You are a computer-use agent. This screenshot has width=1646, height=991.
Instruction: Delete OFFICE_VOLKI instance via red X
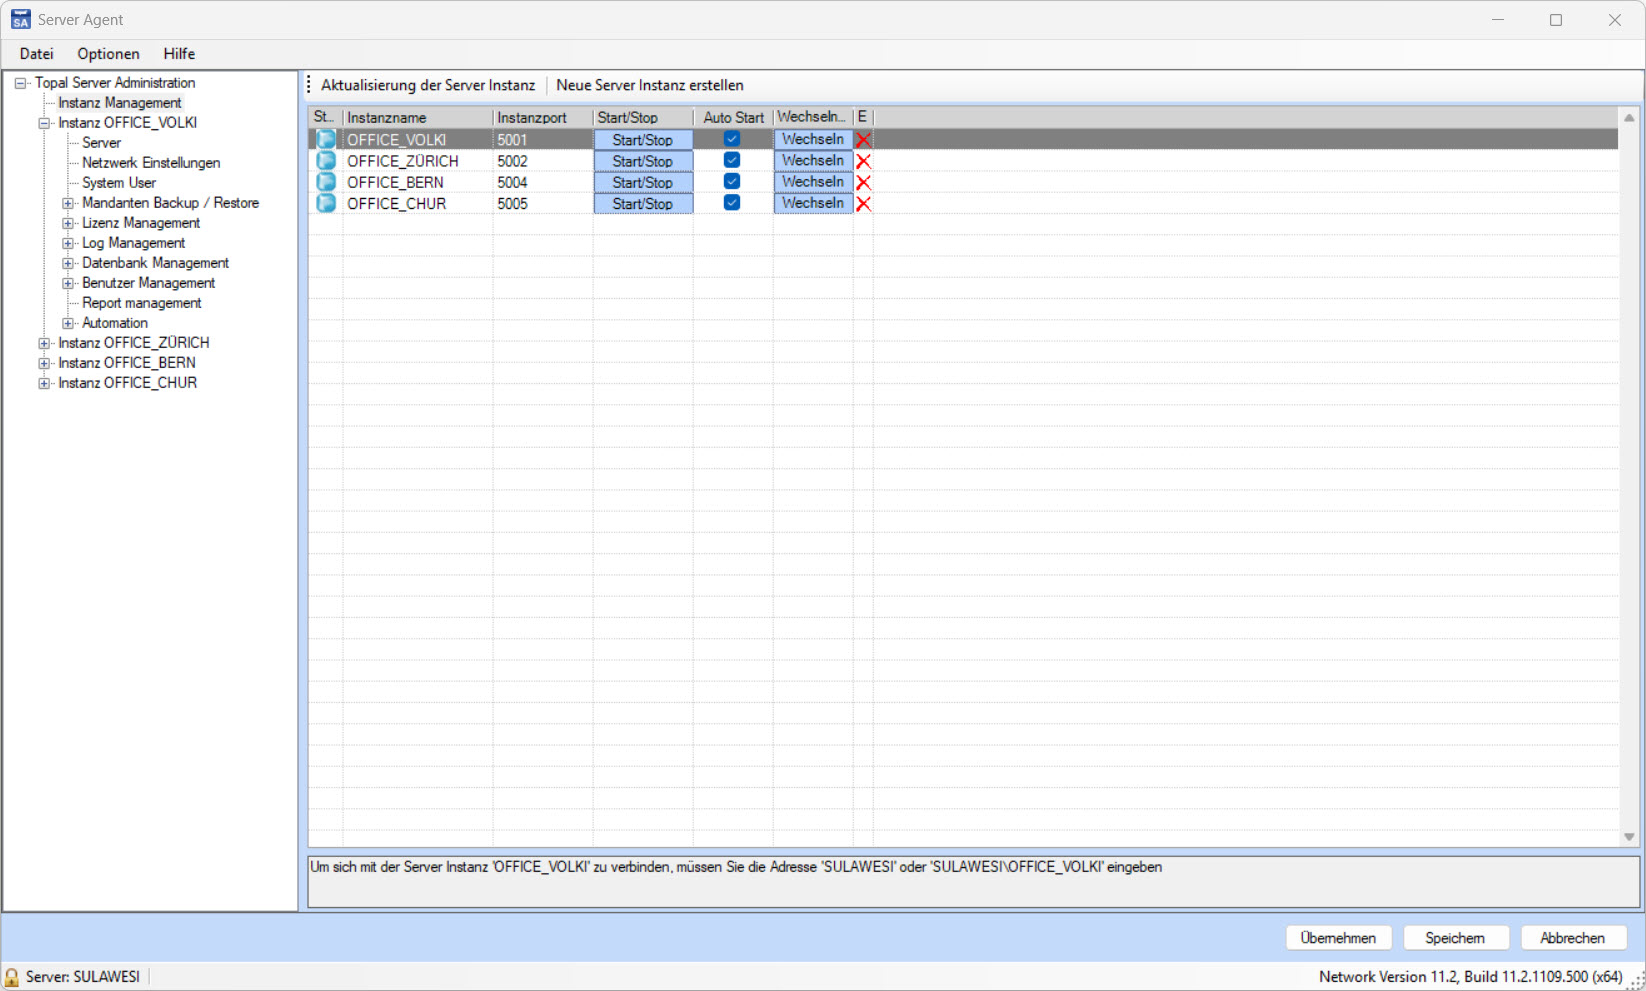(863, 140)
